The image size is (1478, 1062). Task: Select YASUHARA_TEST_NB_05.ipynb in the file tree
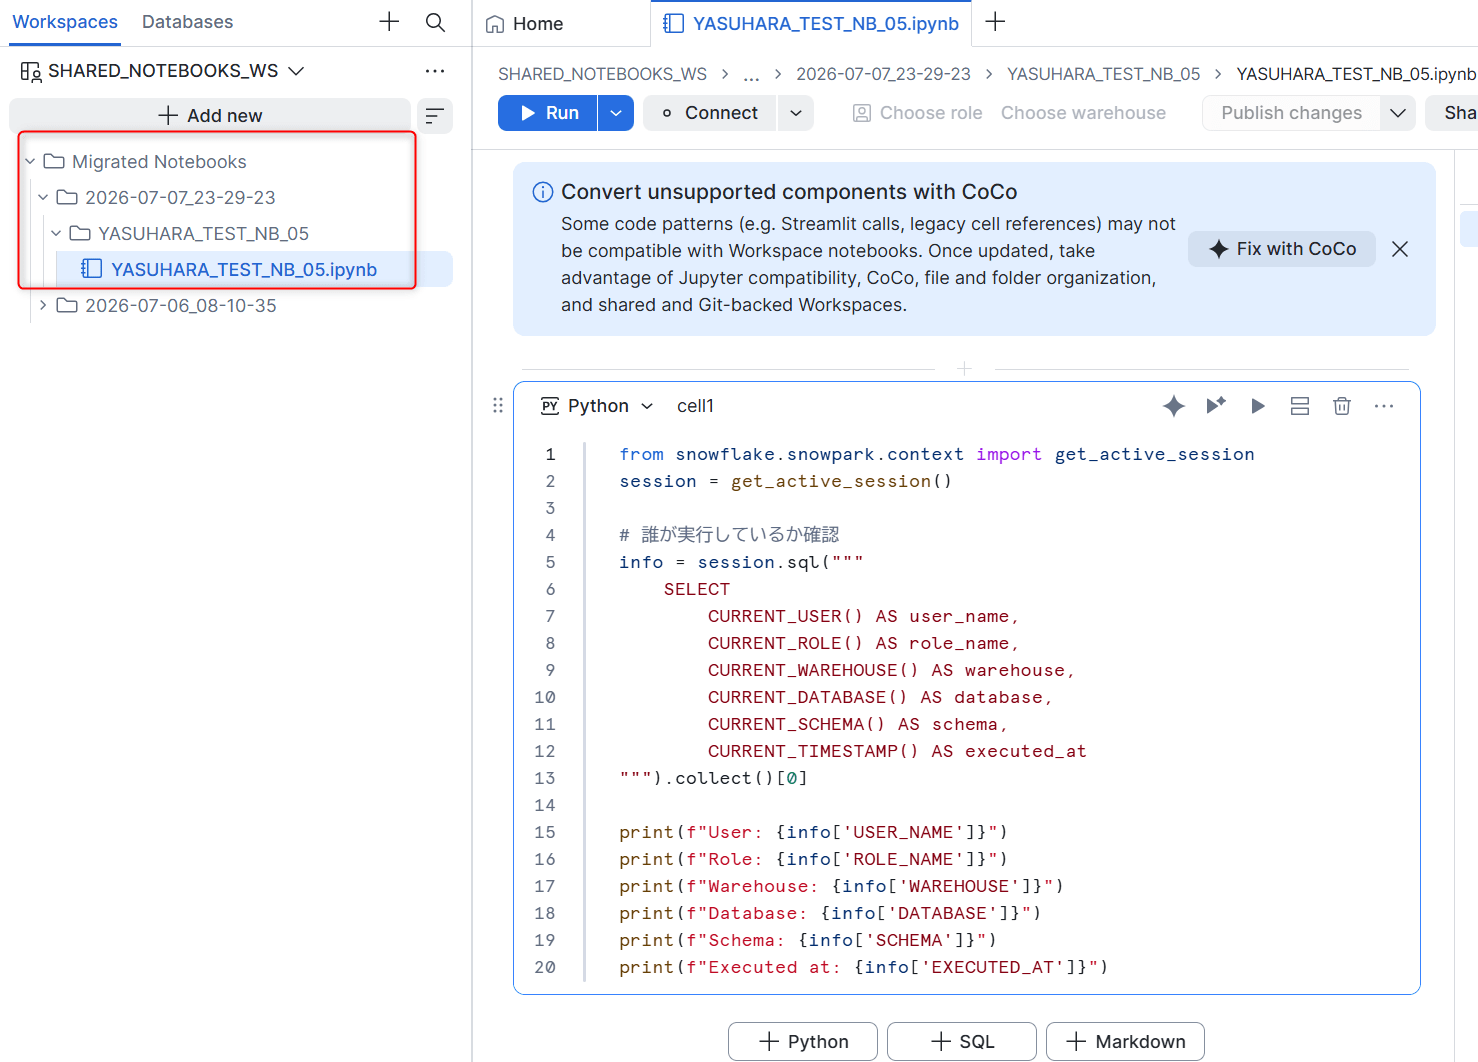[x=244, y=269]
